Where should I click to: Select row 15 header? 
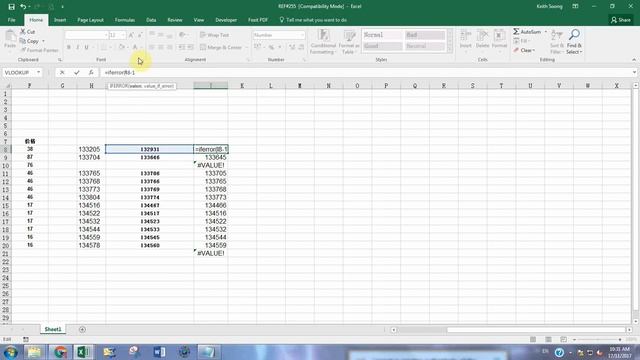tap(6, 205)
